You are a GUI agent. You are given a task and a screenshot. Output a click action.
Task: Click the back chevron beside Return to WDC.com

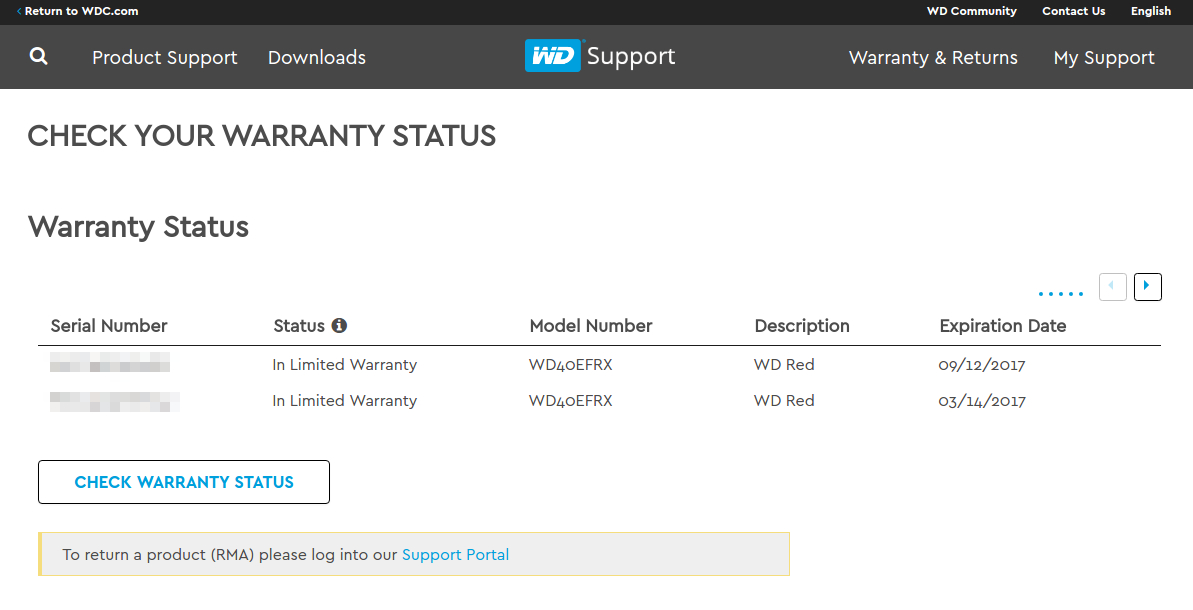[19, 11]
